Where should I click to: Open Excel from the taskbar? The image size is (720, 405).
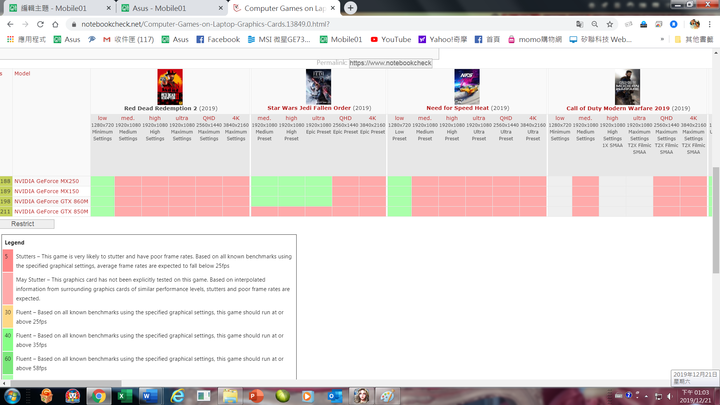pyautogui.click(x=124, y=396)
